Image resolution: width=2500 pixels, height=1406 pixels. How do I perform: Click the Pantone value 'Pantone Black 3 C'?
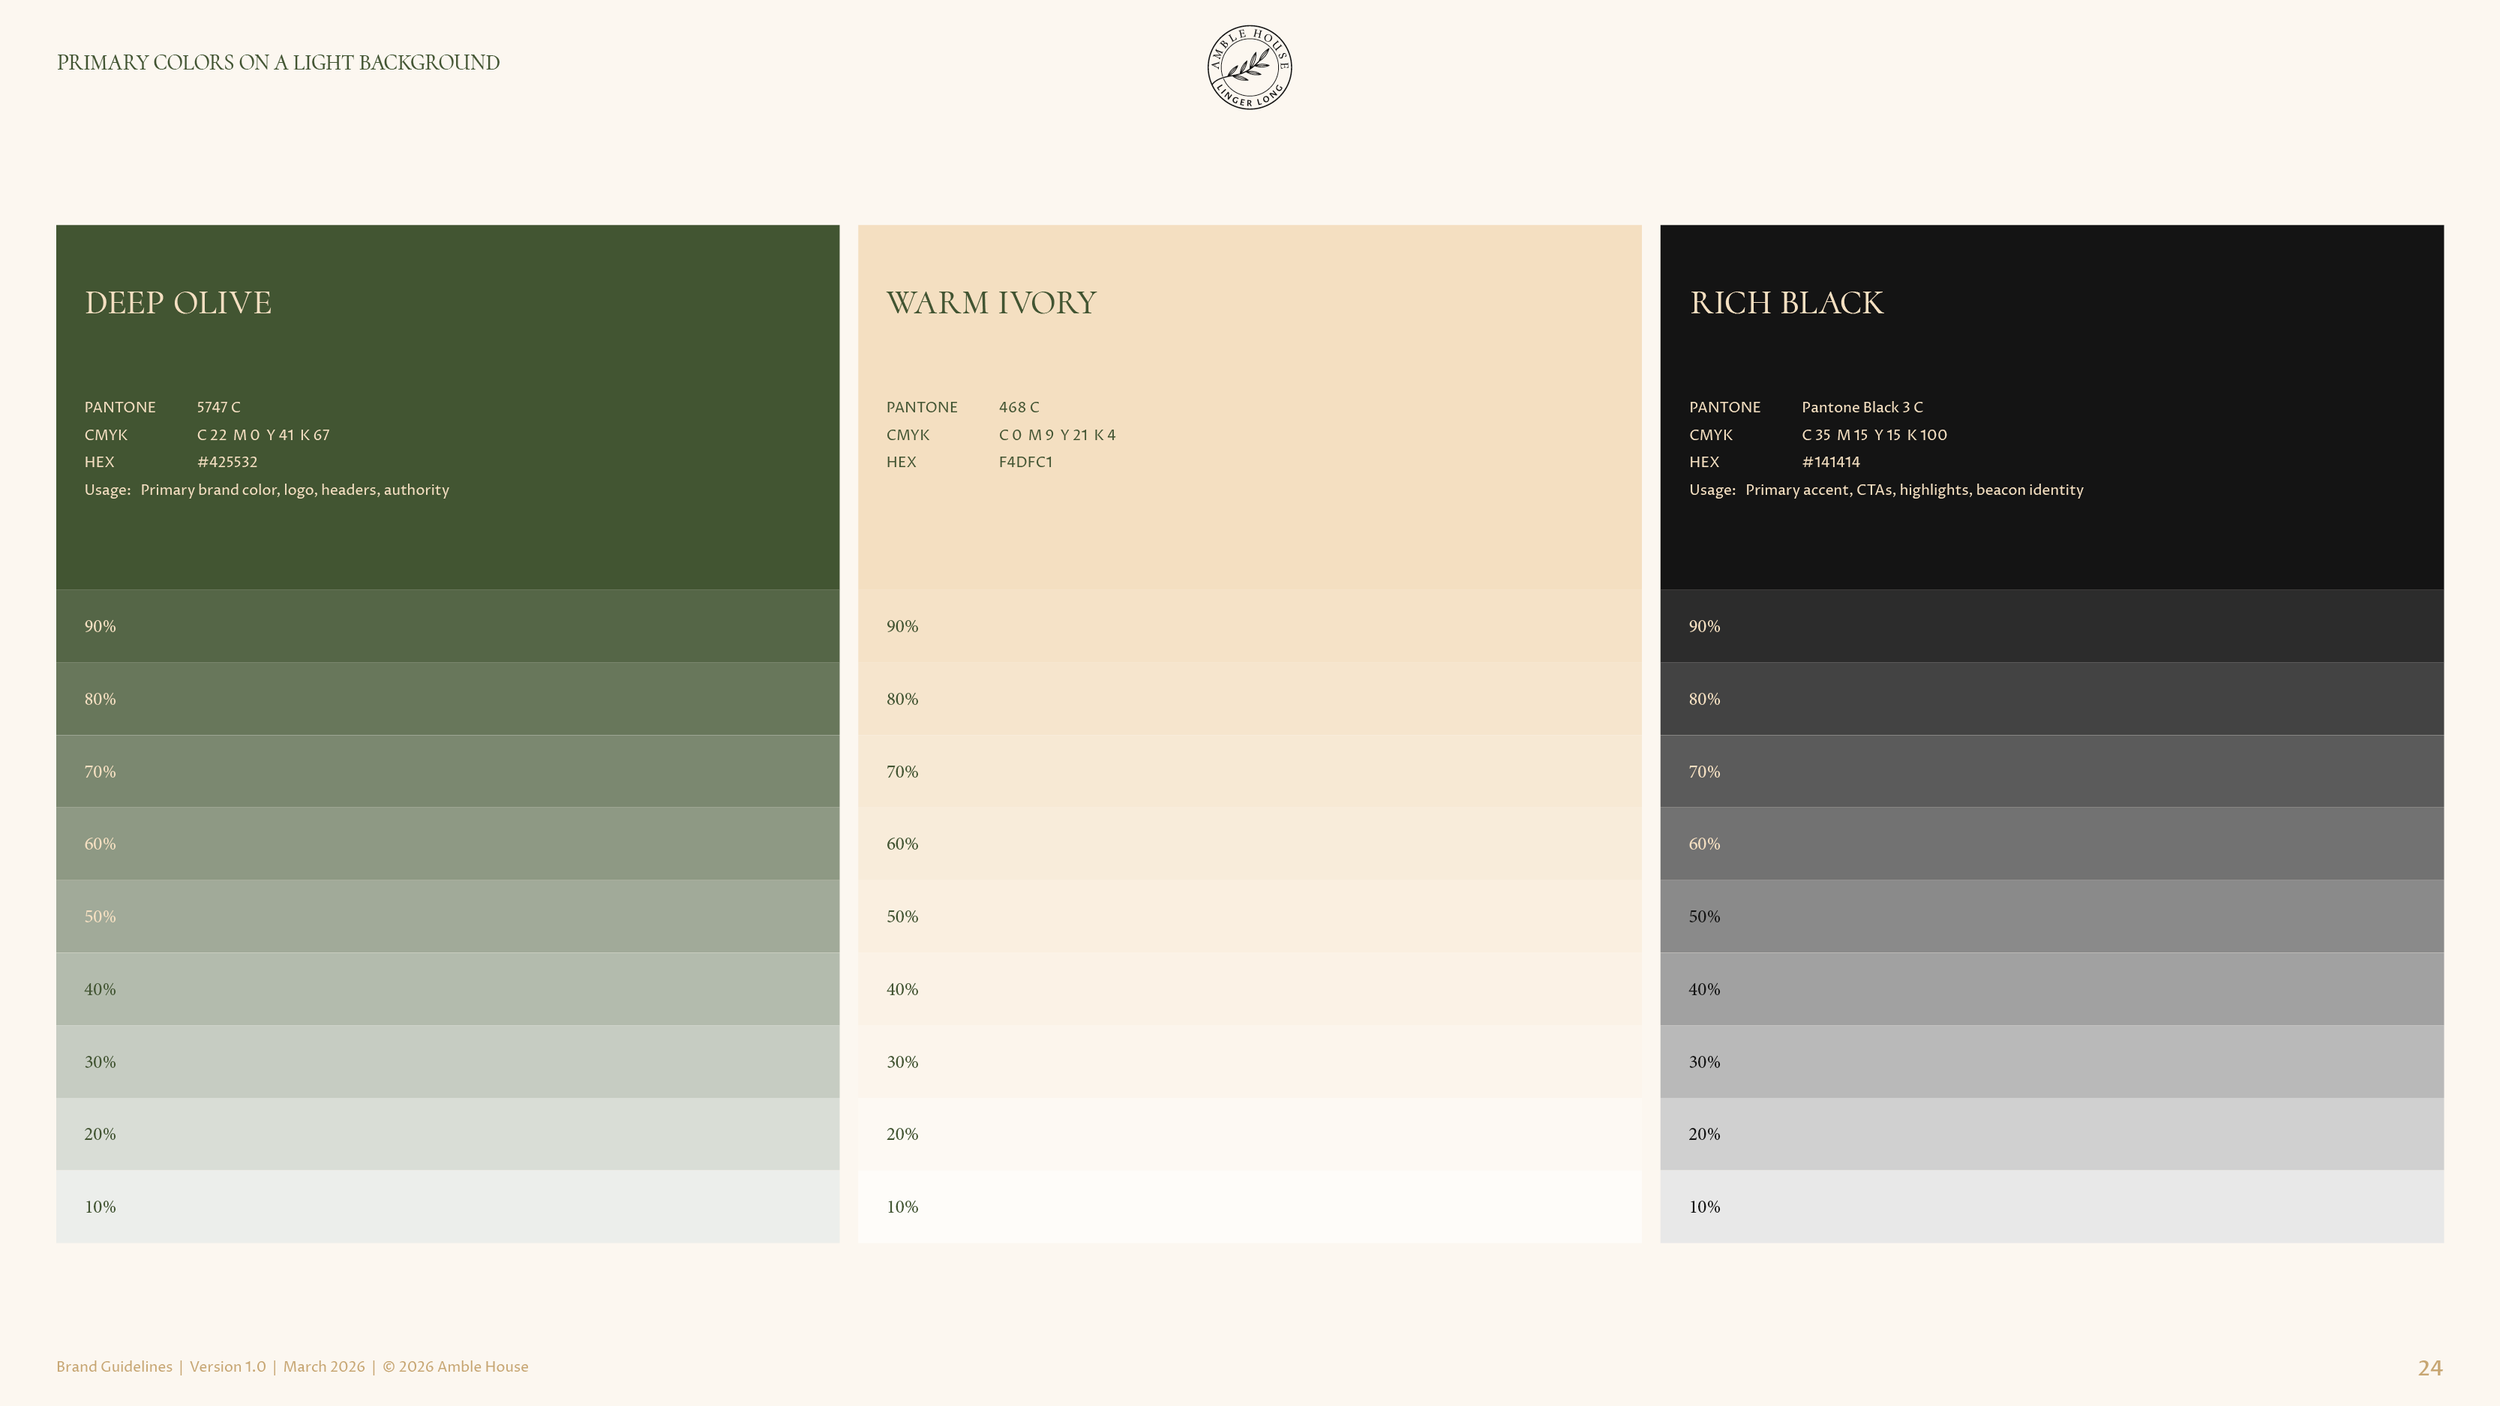pyautogui.click(x=1862, y=407)
